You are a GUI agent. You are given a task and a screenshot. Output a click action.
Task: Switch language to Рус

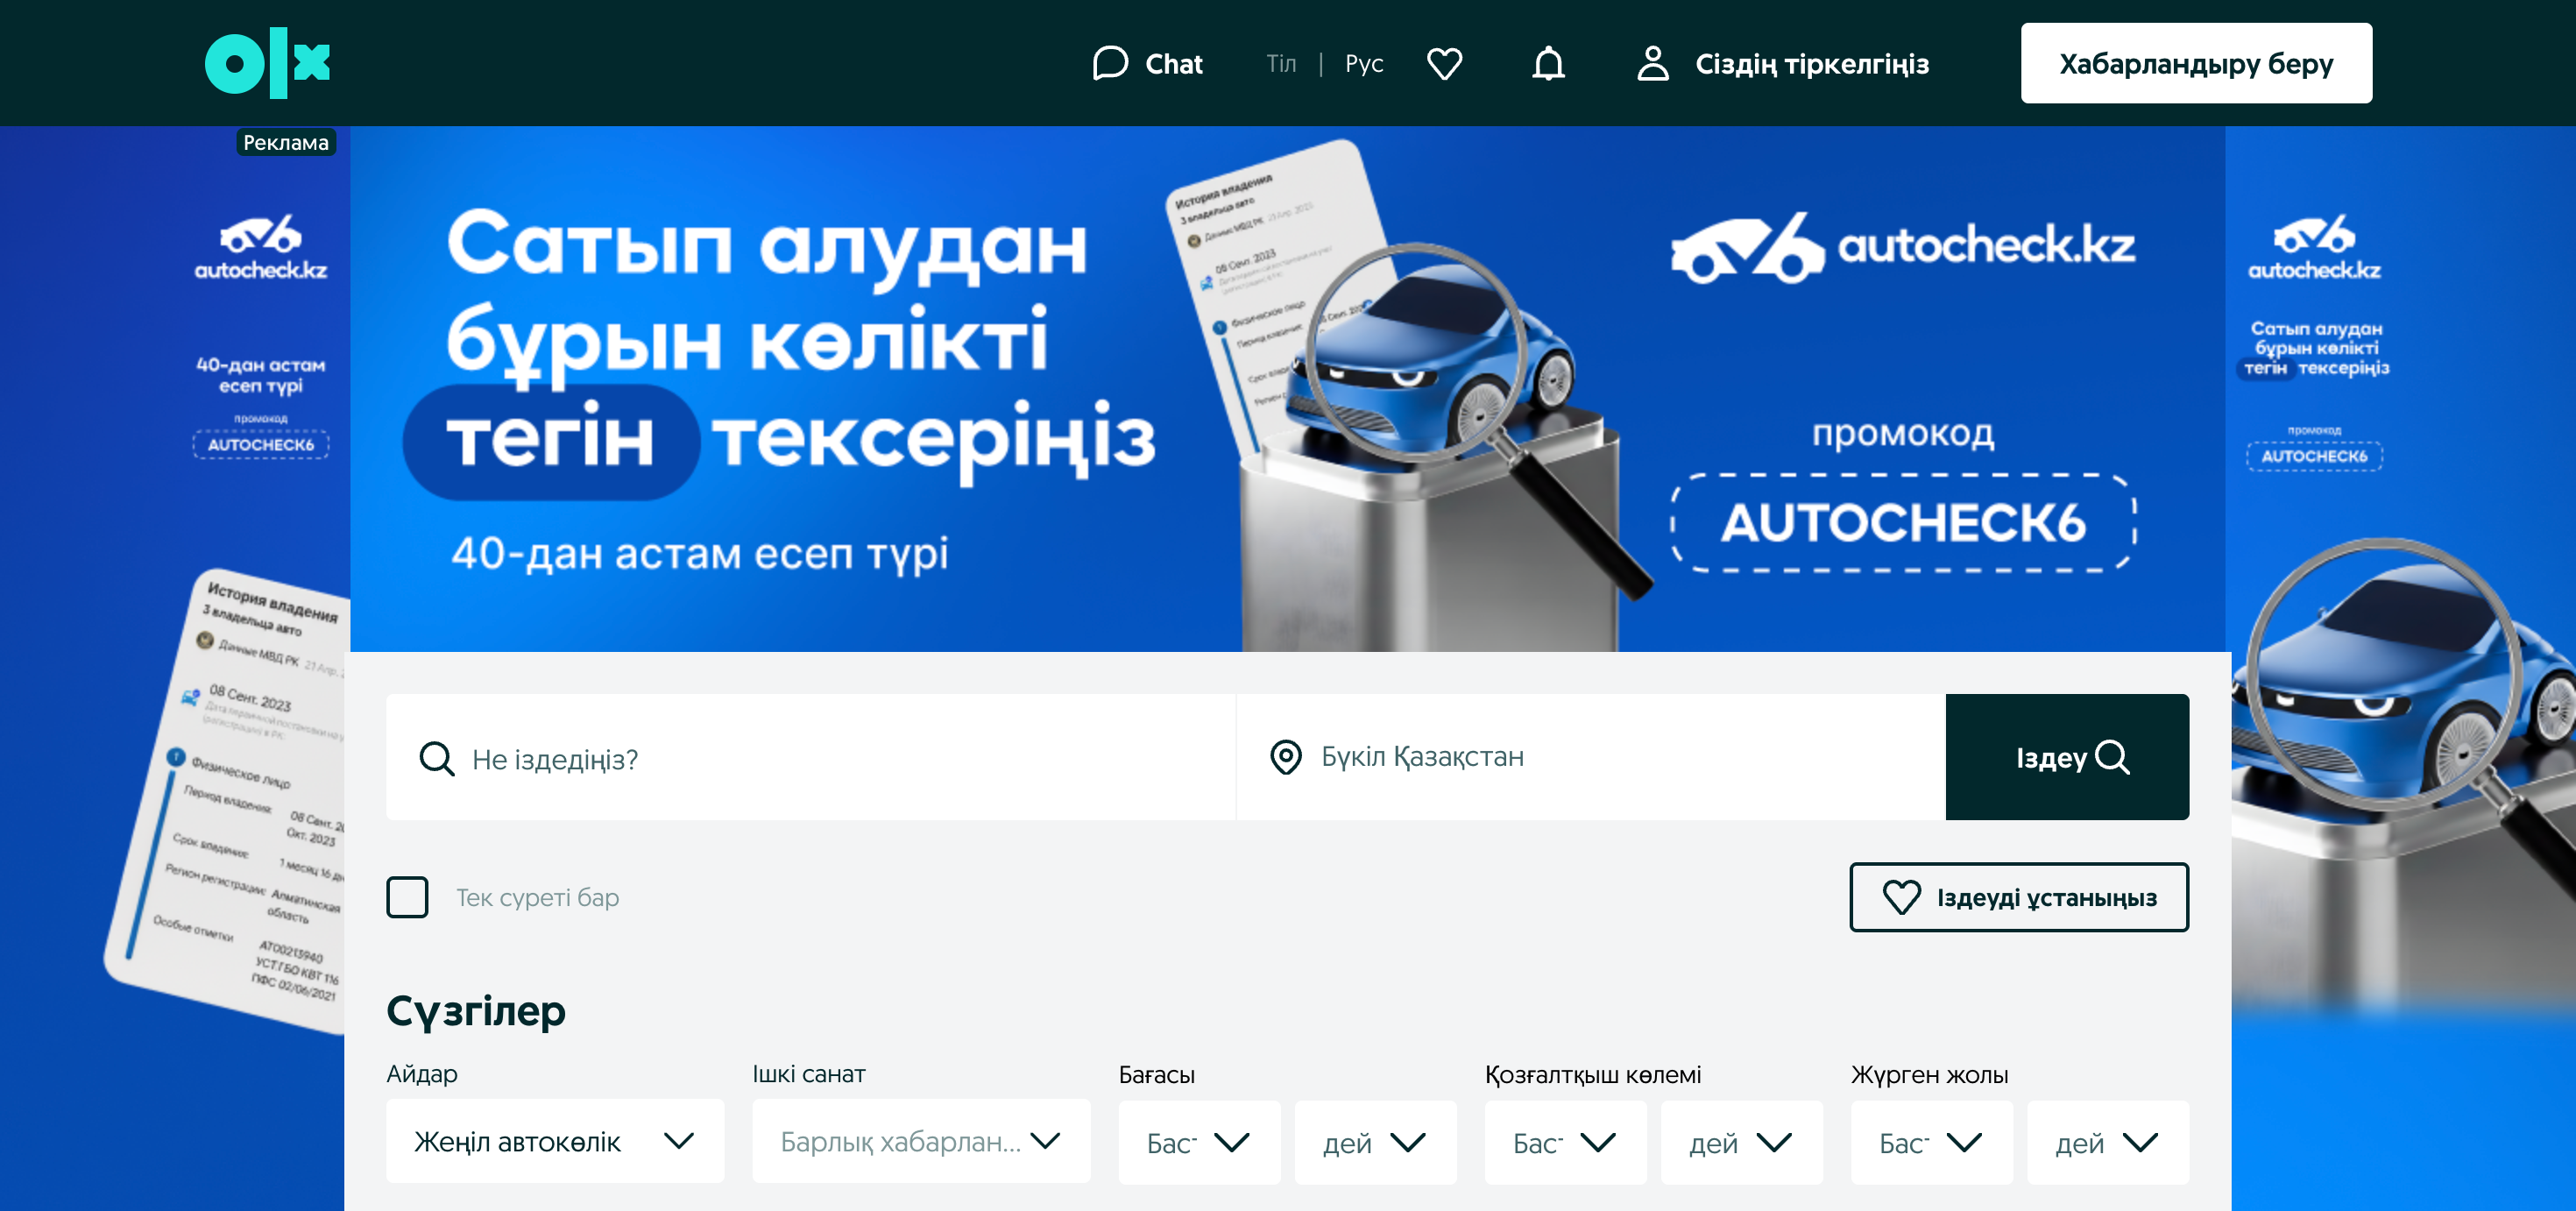click(x=1363, y=63)
